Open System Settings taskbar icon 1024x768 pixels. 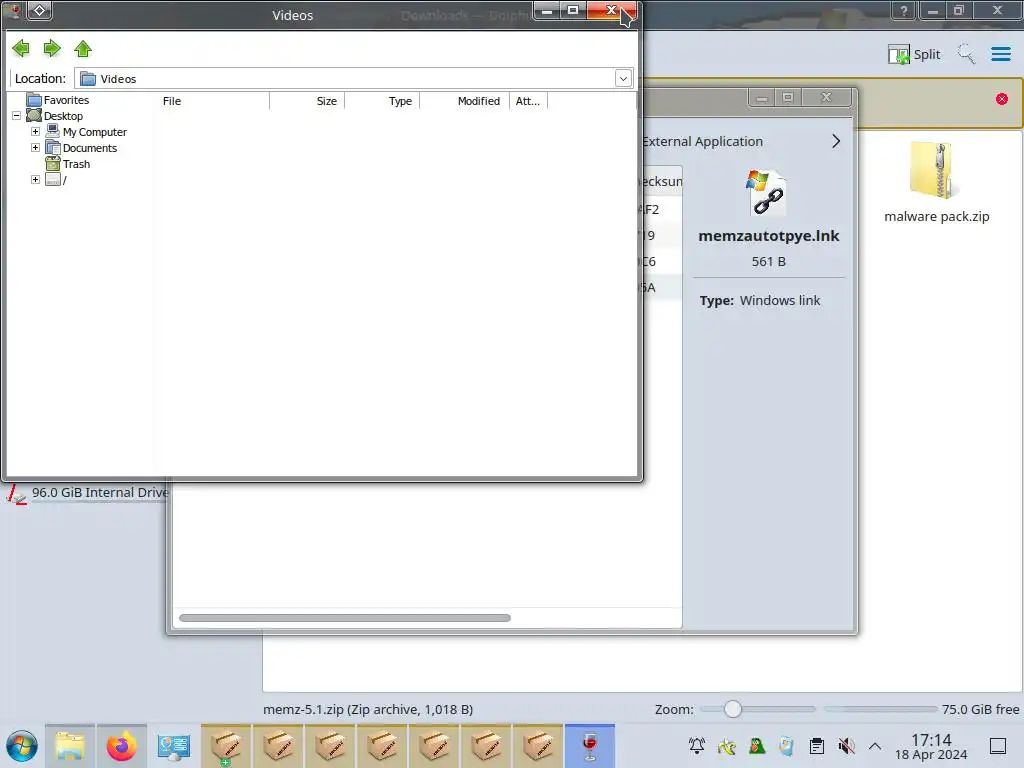tap(174, 746)
